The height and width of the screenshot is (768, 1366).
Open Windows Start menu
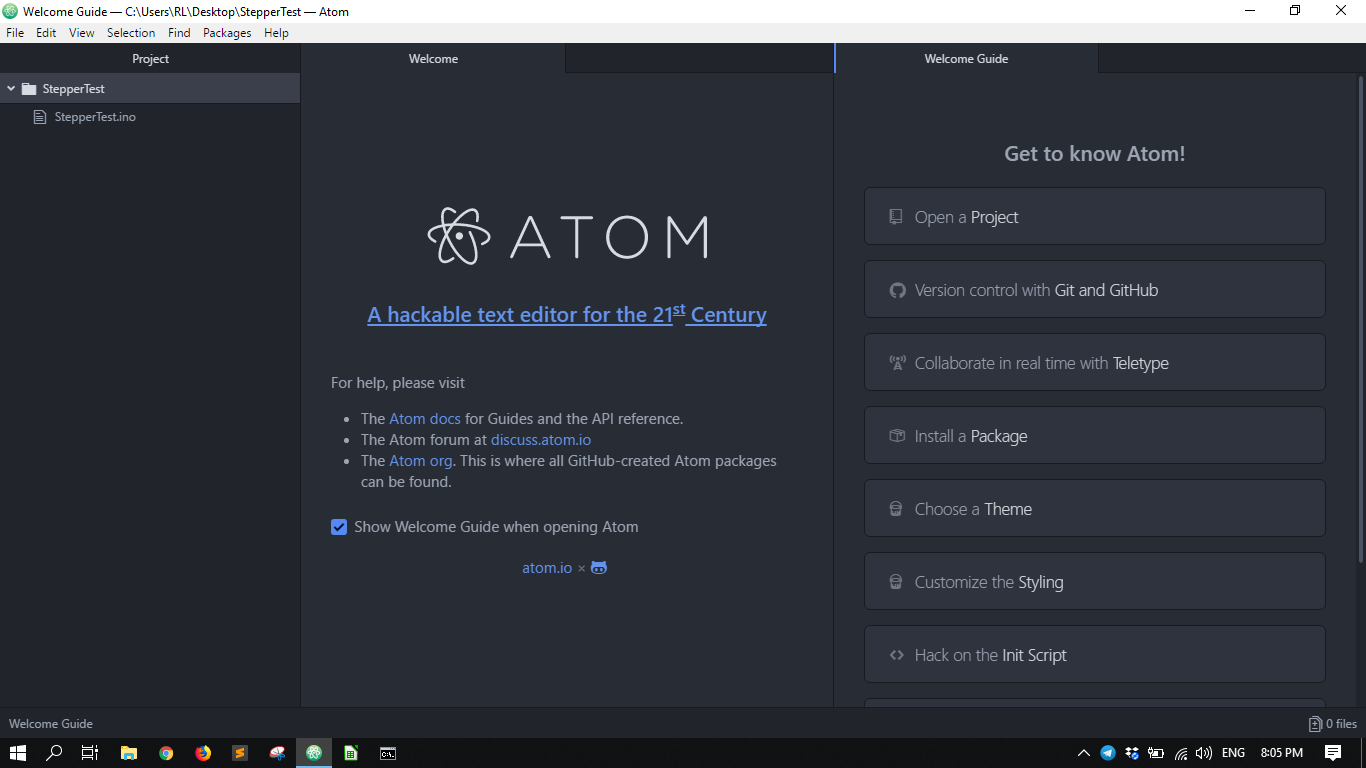click(x=17, y=753)
